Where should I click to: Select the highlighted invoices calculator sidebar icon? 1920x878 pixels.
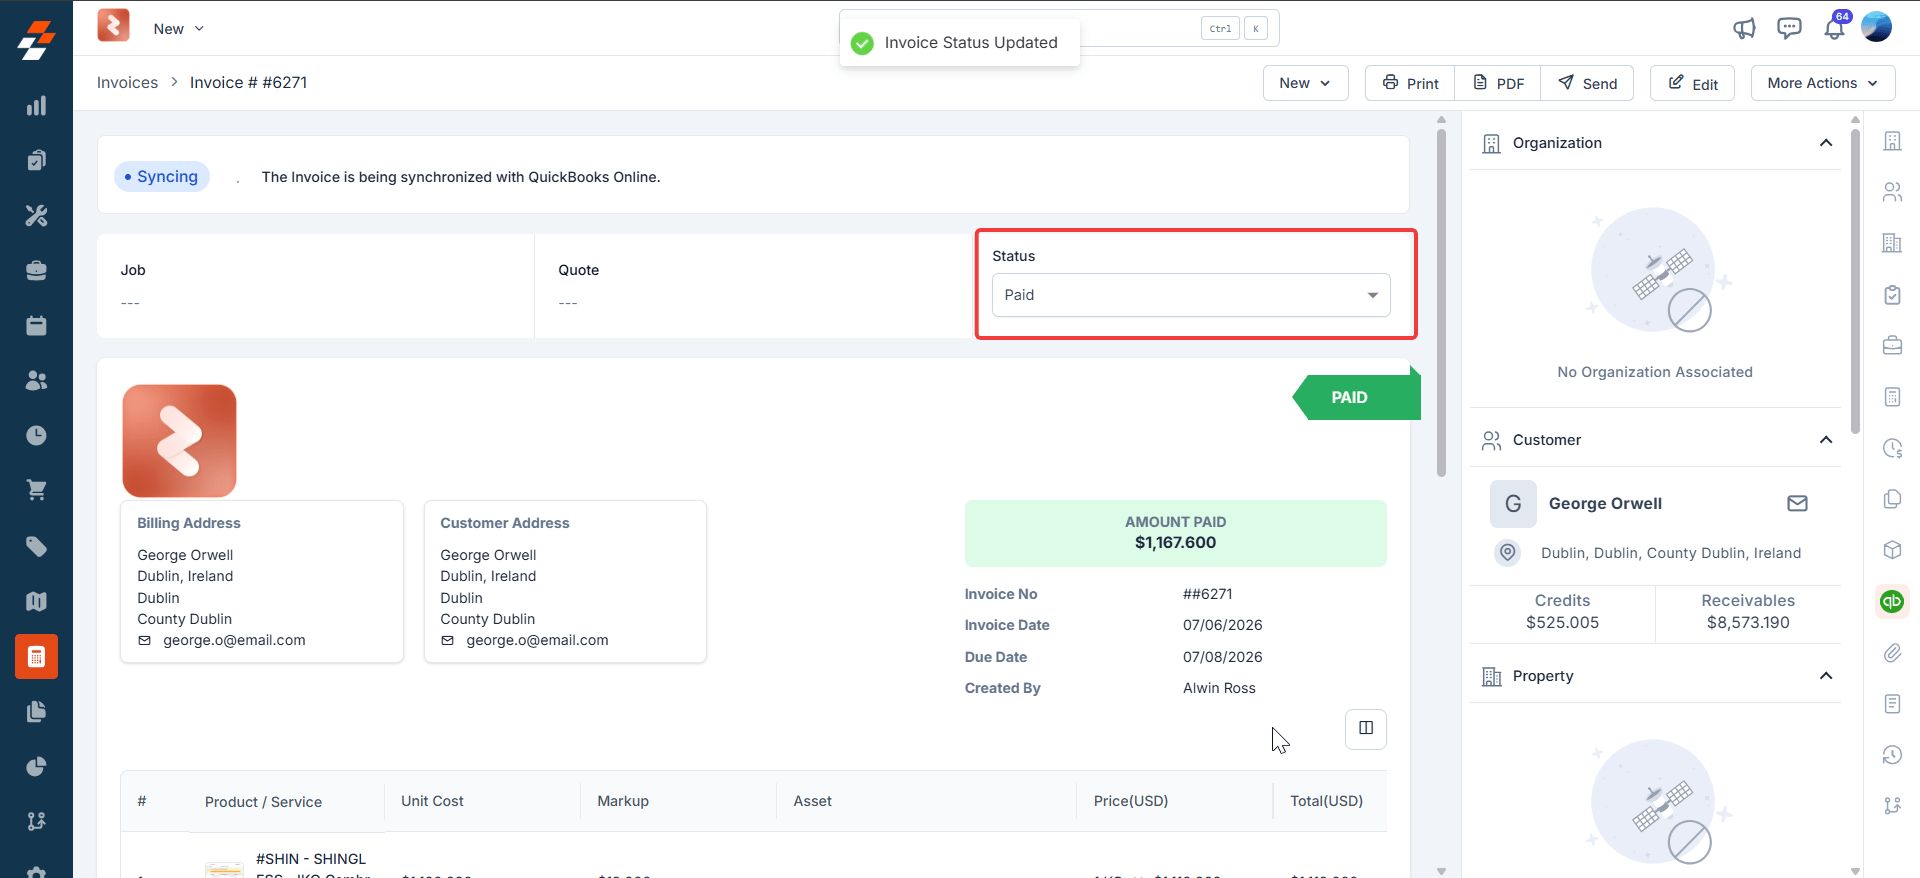(x=36, y=657)
